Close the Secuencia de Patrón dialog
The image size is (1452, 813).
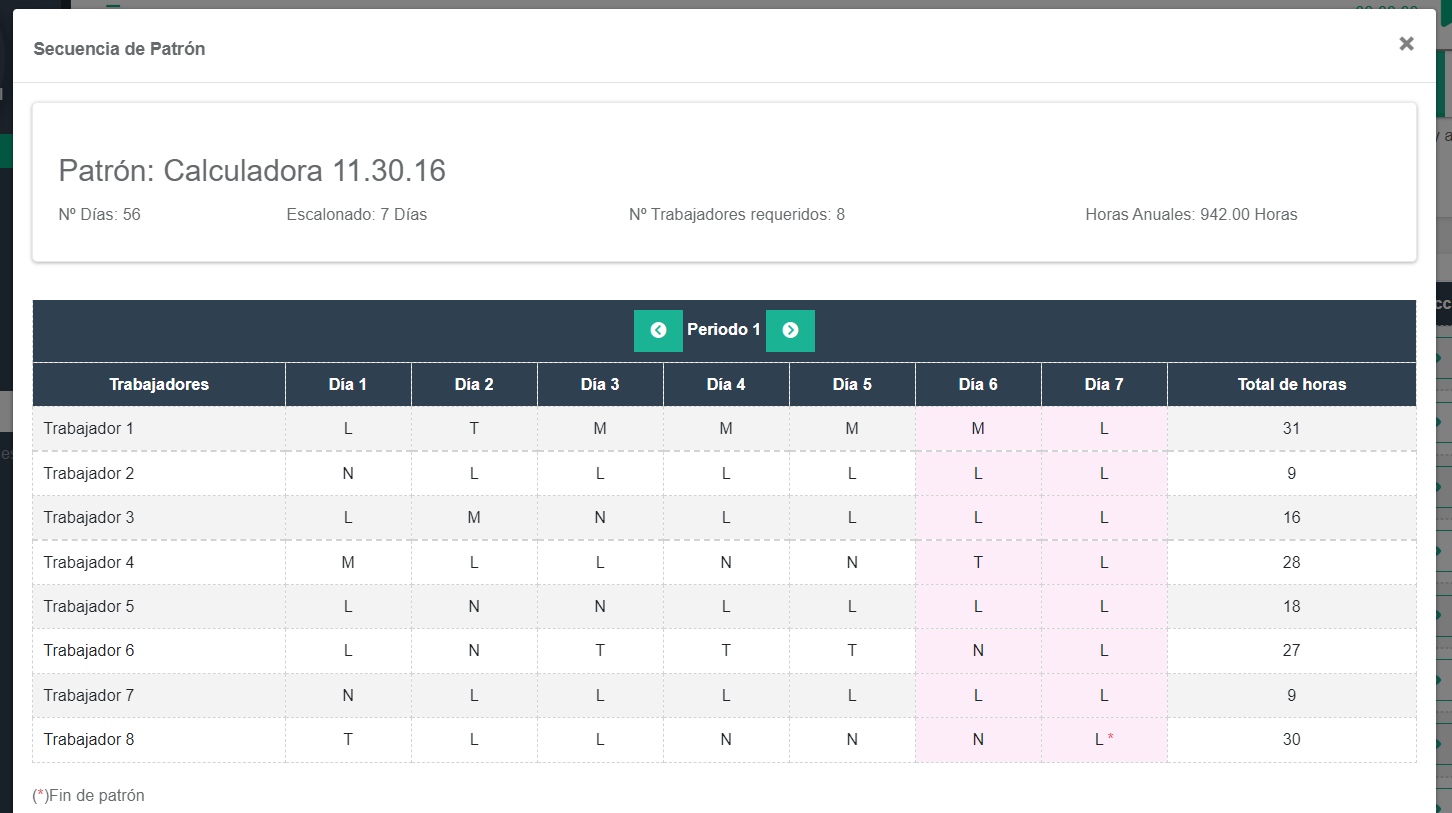click(x=1406, y=44)
